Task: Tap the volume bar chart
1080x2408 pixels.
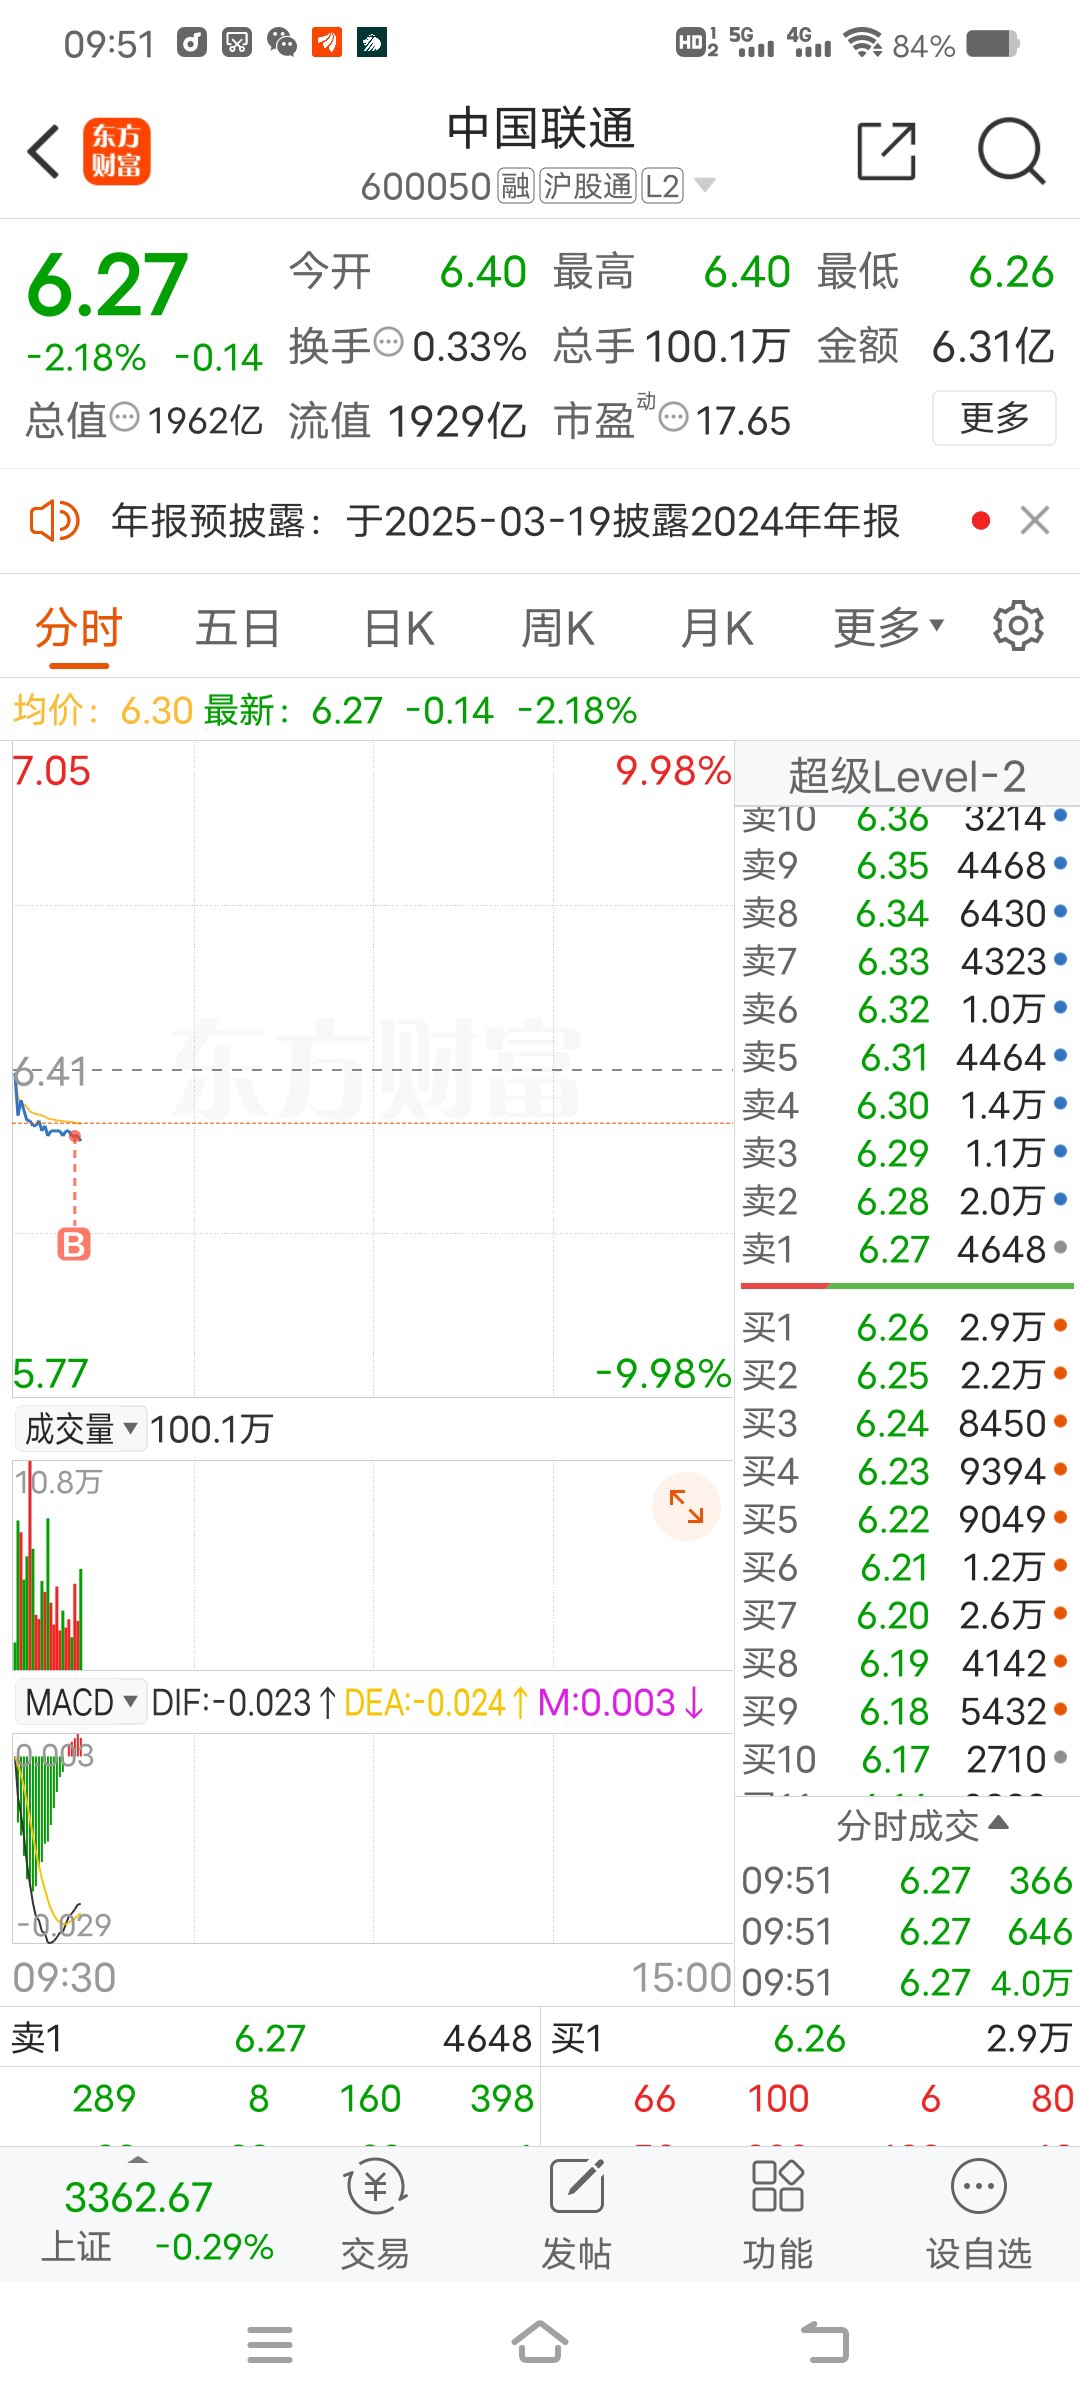Action: (373, 1565)
